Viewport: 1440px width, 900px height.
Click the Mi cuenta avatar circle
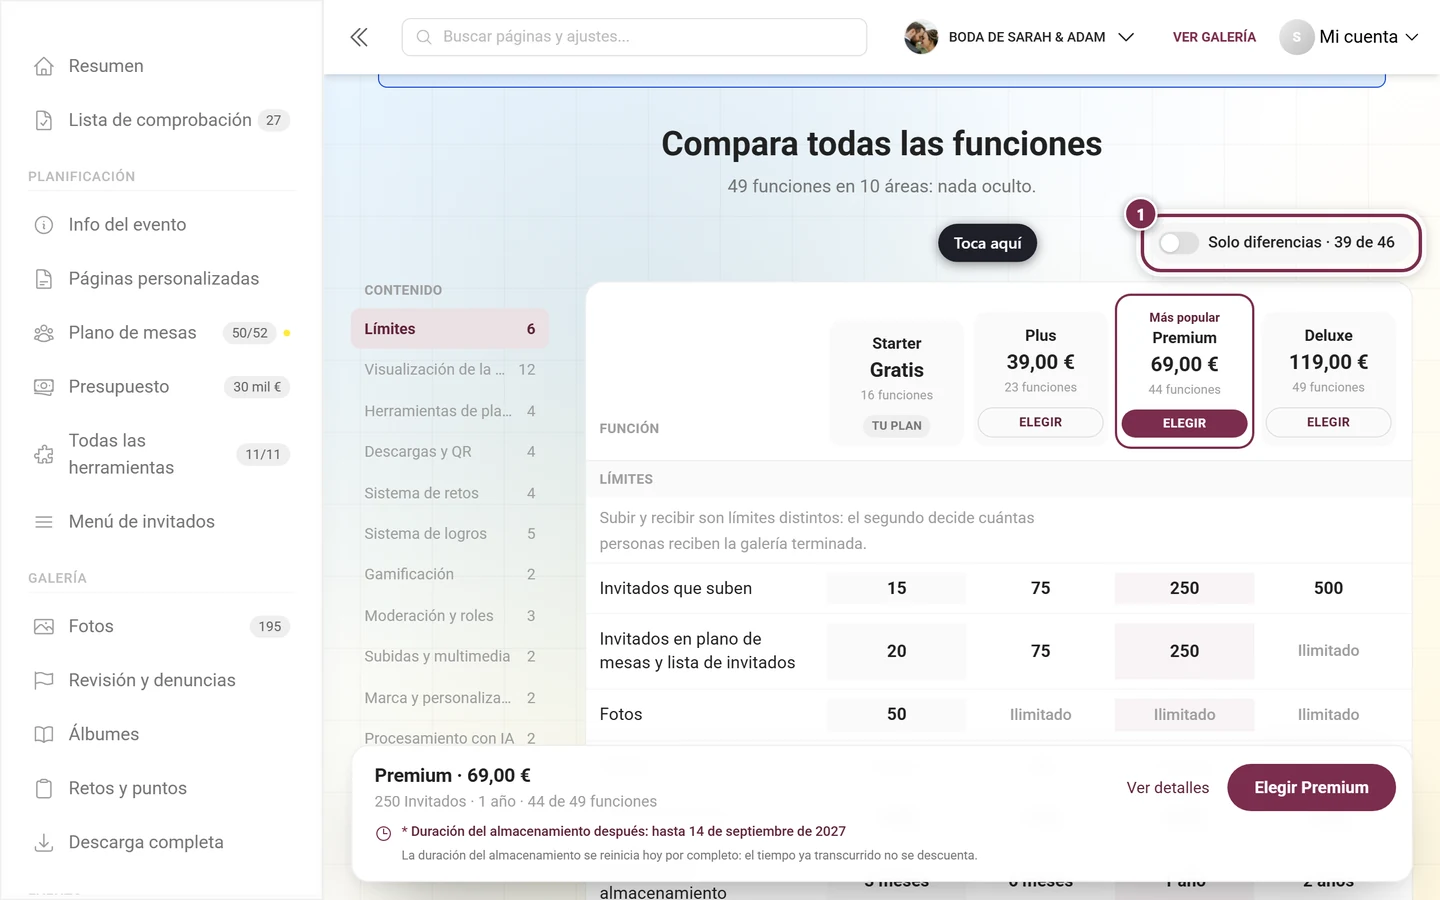pyautogui.click(x=1296, y=37)
